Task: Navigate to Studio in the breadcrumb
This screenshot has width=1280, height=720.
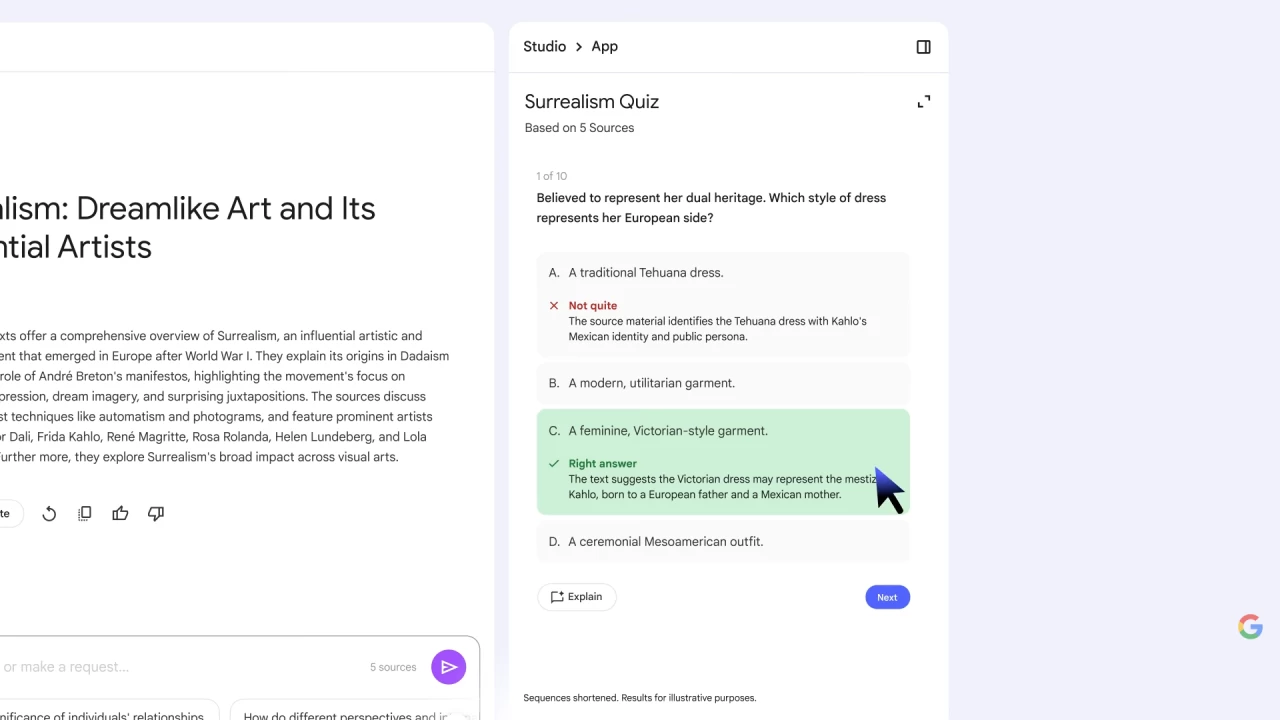Action: (x=544, y=46)
